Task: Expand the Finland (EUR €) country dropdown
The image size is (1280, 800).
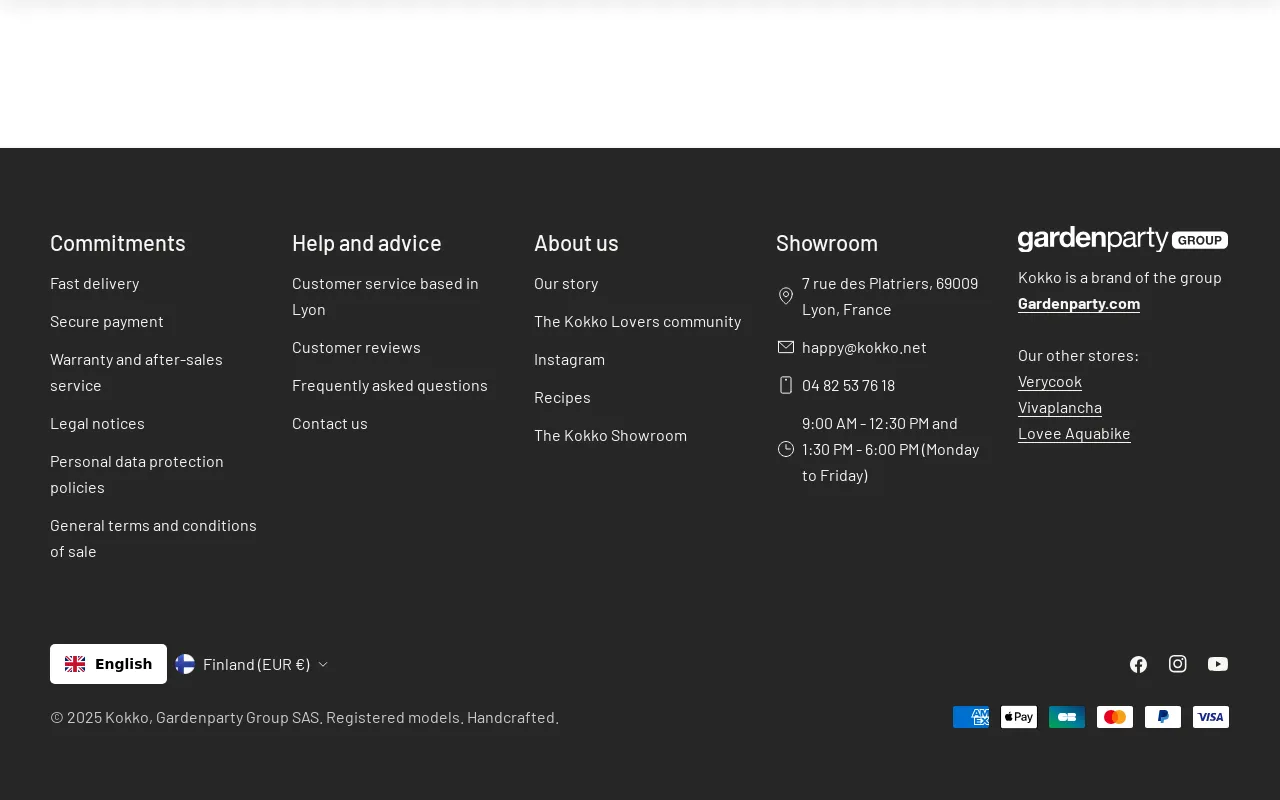Action: coord(251,664)
